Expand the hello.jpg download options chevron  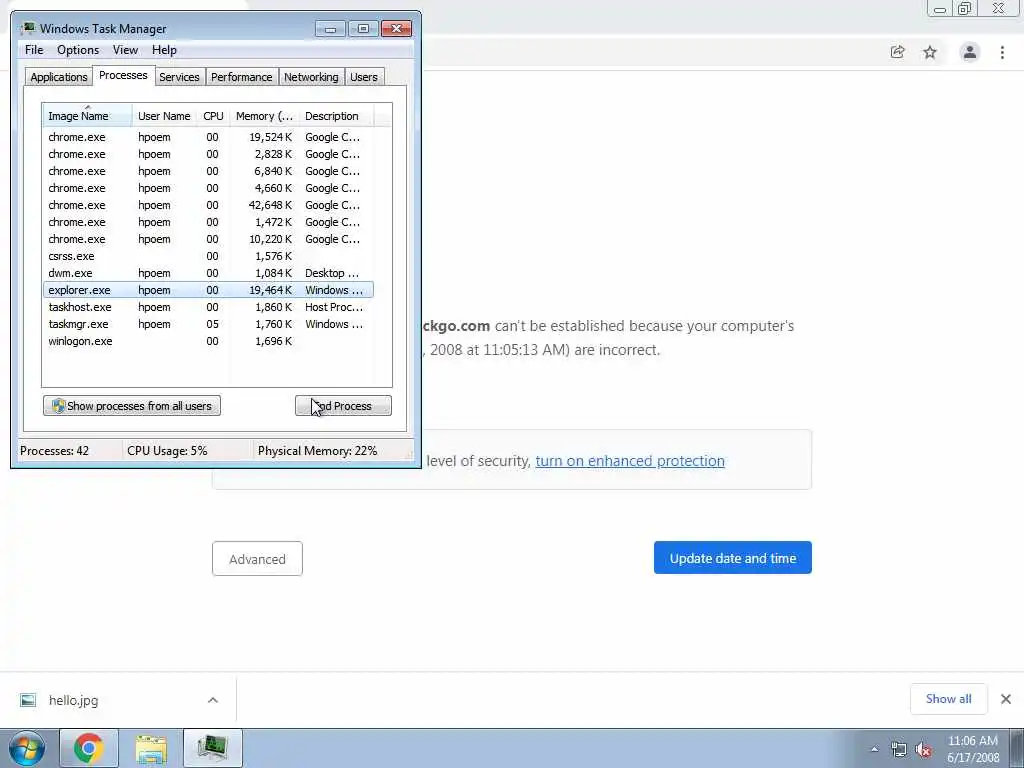[213, 700]
